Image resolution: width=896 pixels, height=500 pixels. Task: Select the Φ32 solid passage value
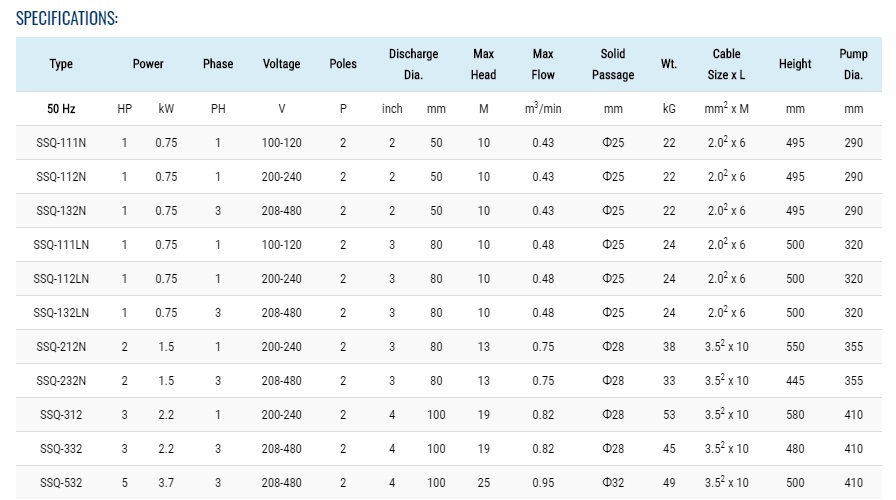(613, 483)
